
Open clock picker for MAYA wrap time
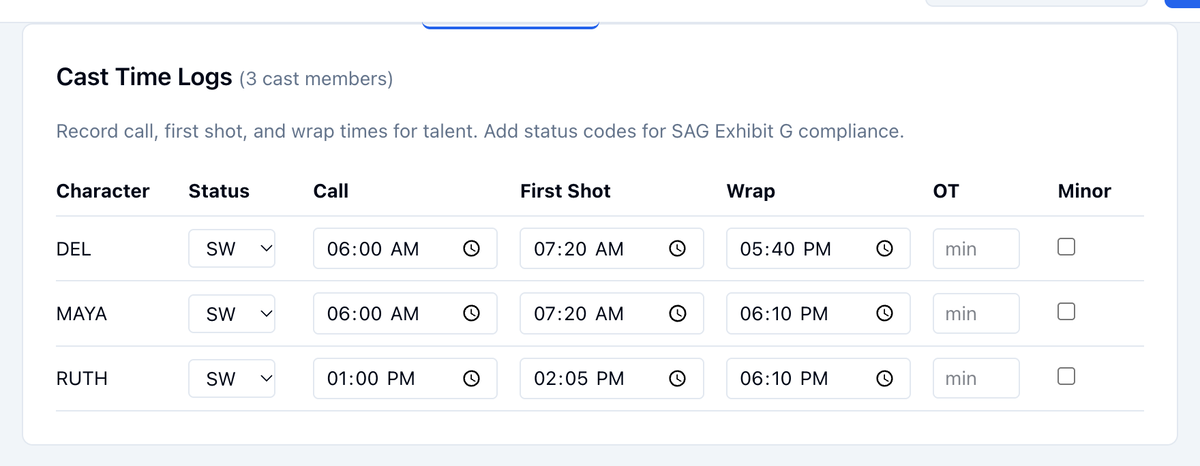pos(884,314)
